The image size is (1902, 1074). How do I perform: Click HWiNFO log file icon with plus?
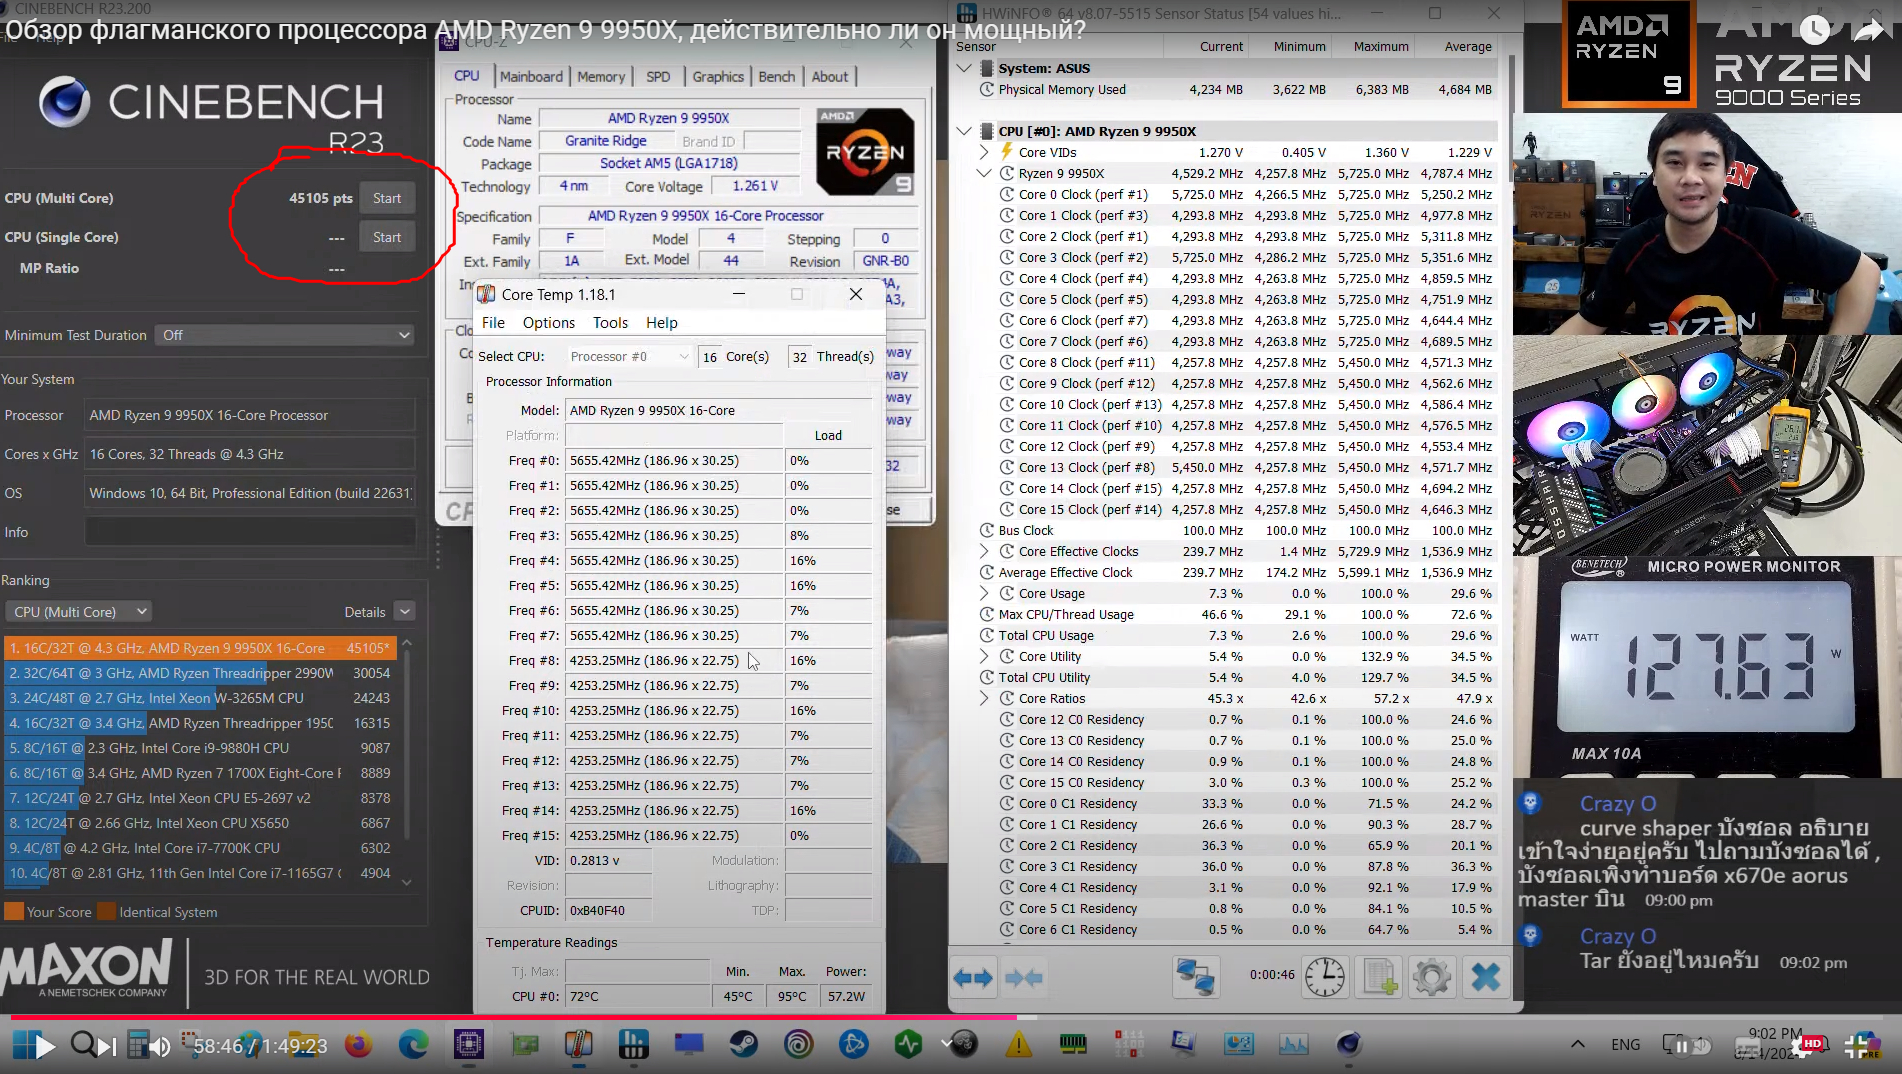[1380, 977]
